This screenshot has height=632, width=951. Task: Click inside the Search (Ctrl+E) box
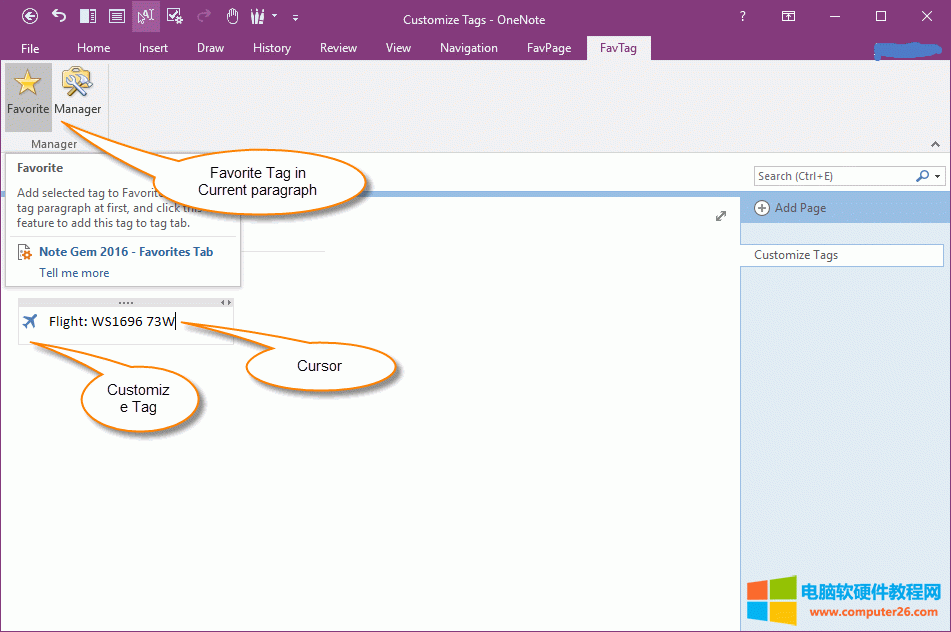click(x=832, y=176)
